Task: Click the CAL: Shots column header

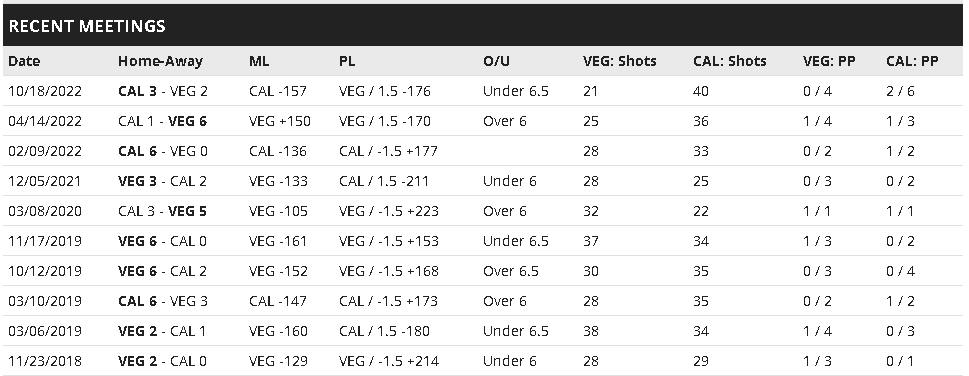Action: (x=730, y=61)
